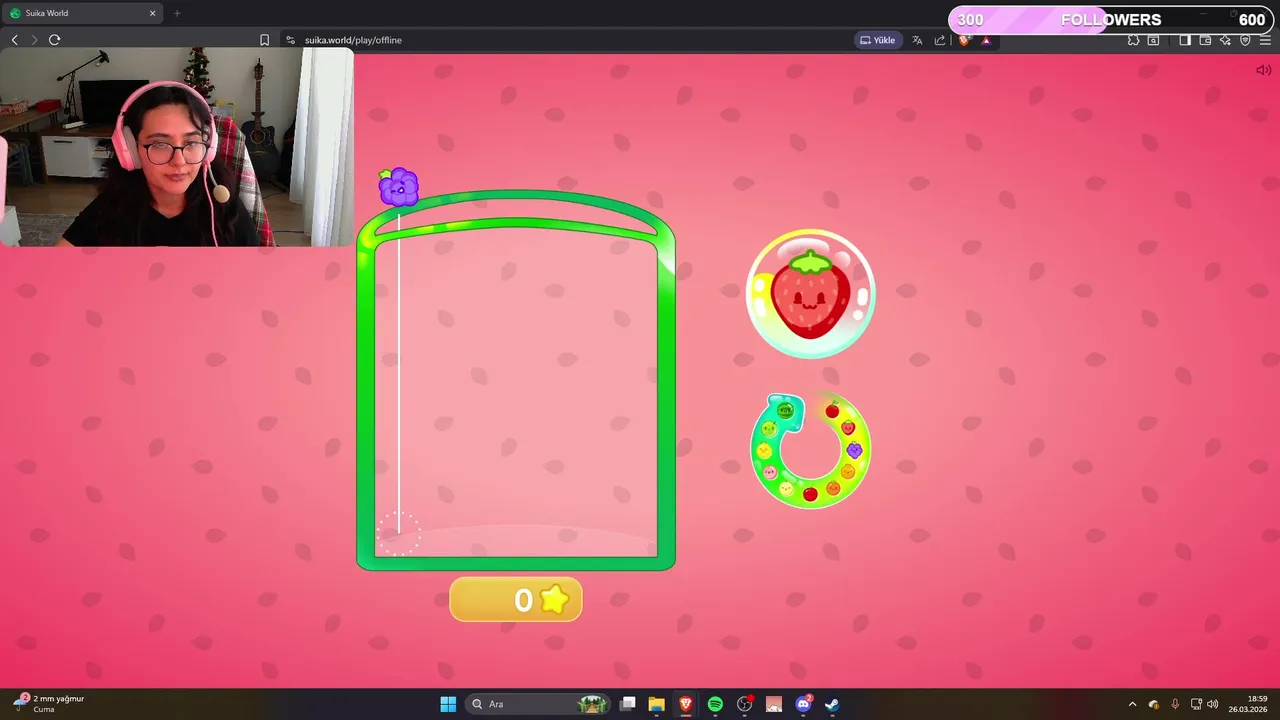Open a new browser tab
This screenshot has height=720, width=1280.
[177, 13]
